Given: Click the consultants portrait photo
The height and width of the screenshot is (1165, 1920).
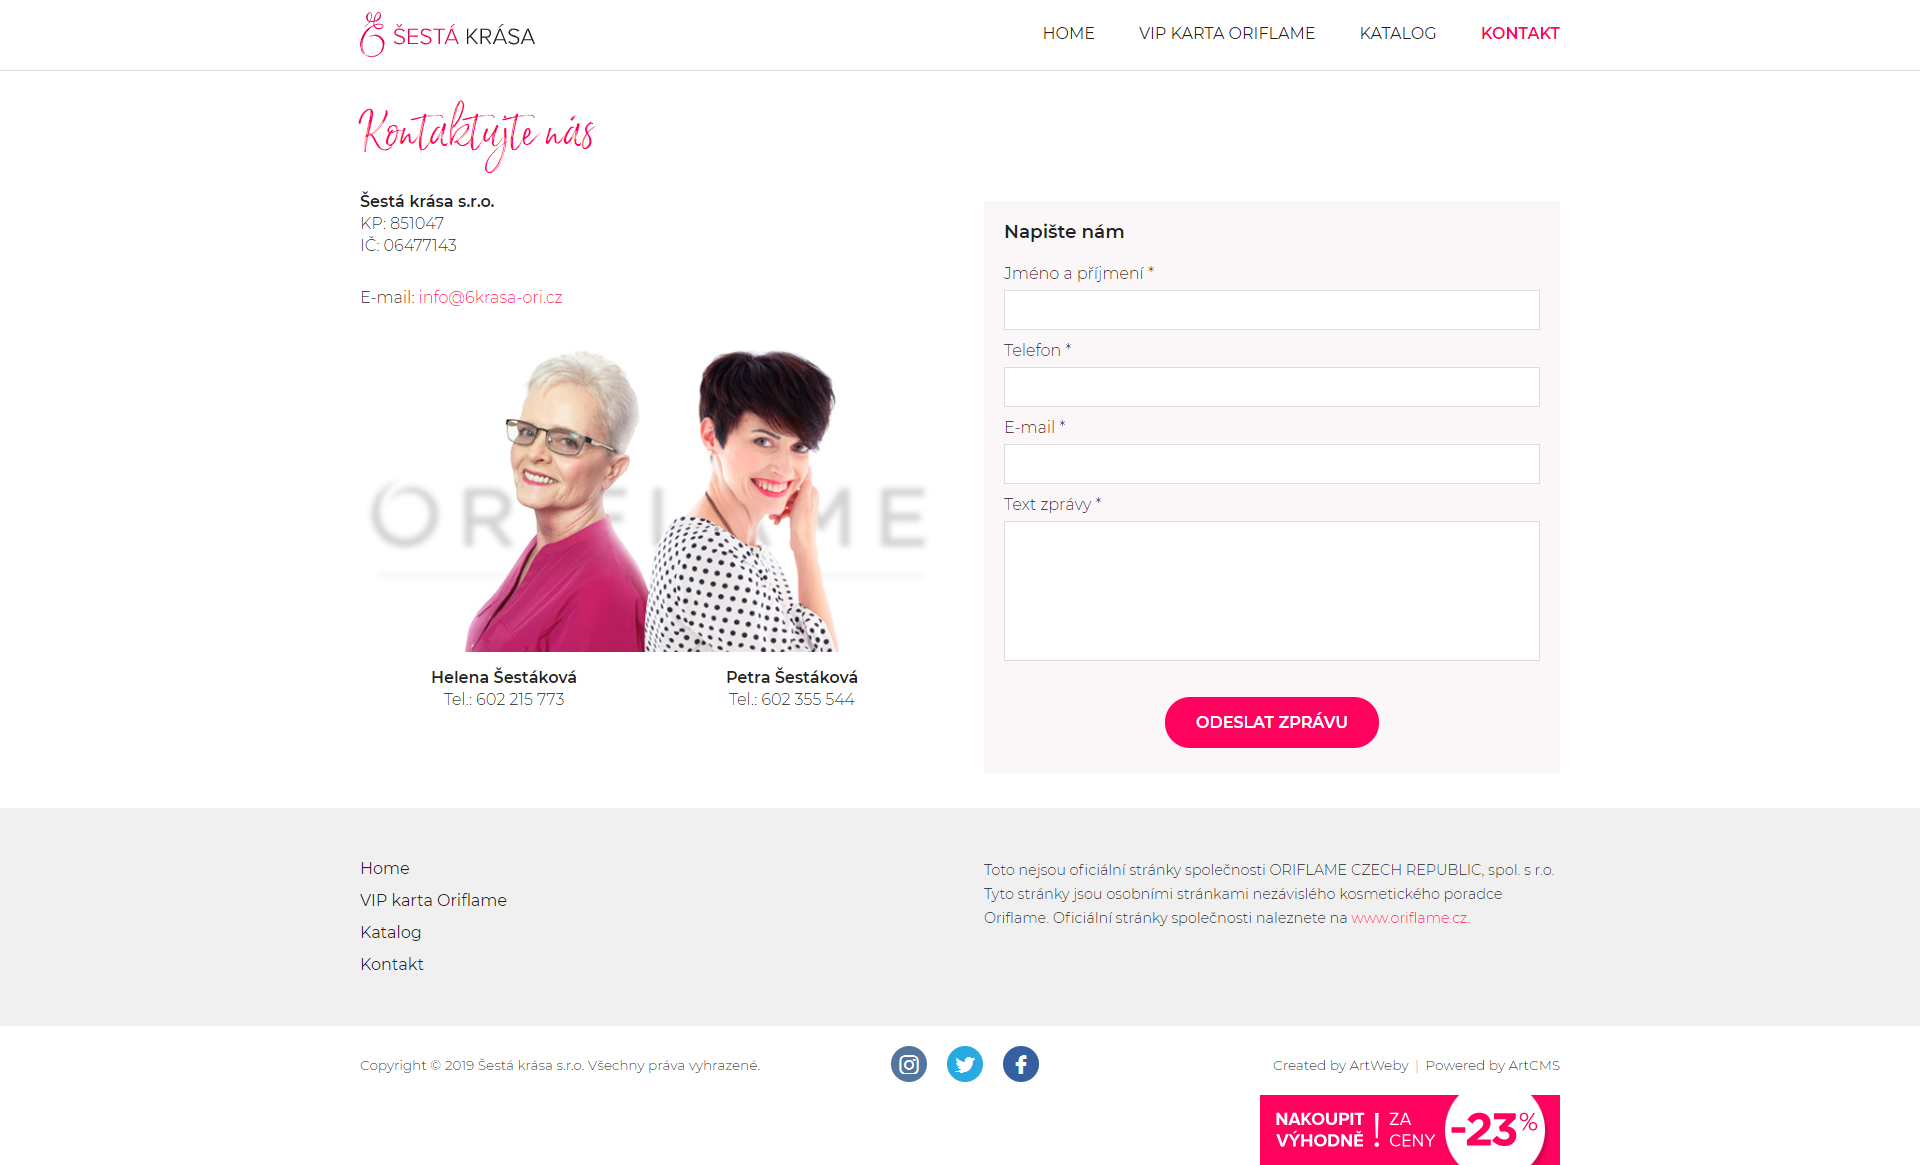Looking at the screenshot, I should (x=648, y=500).
